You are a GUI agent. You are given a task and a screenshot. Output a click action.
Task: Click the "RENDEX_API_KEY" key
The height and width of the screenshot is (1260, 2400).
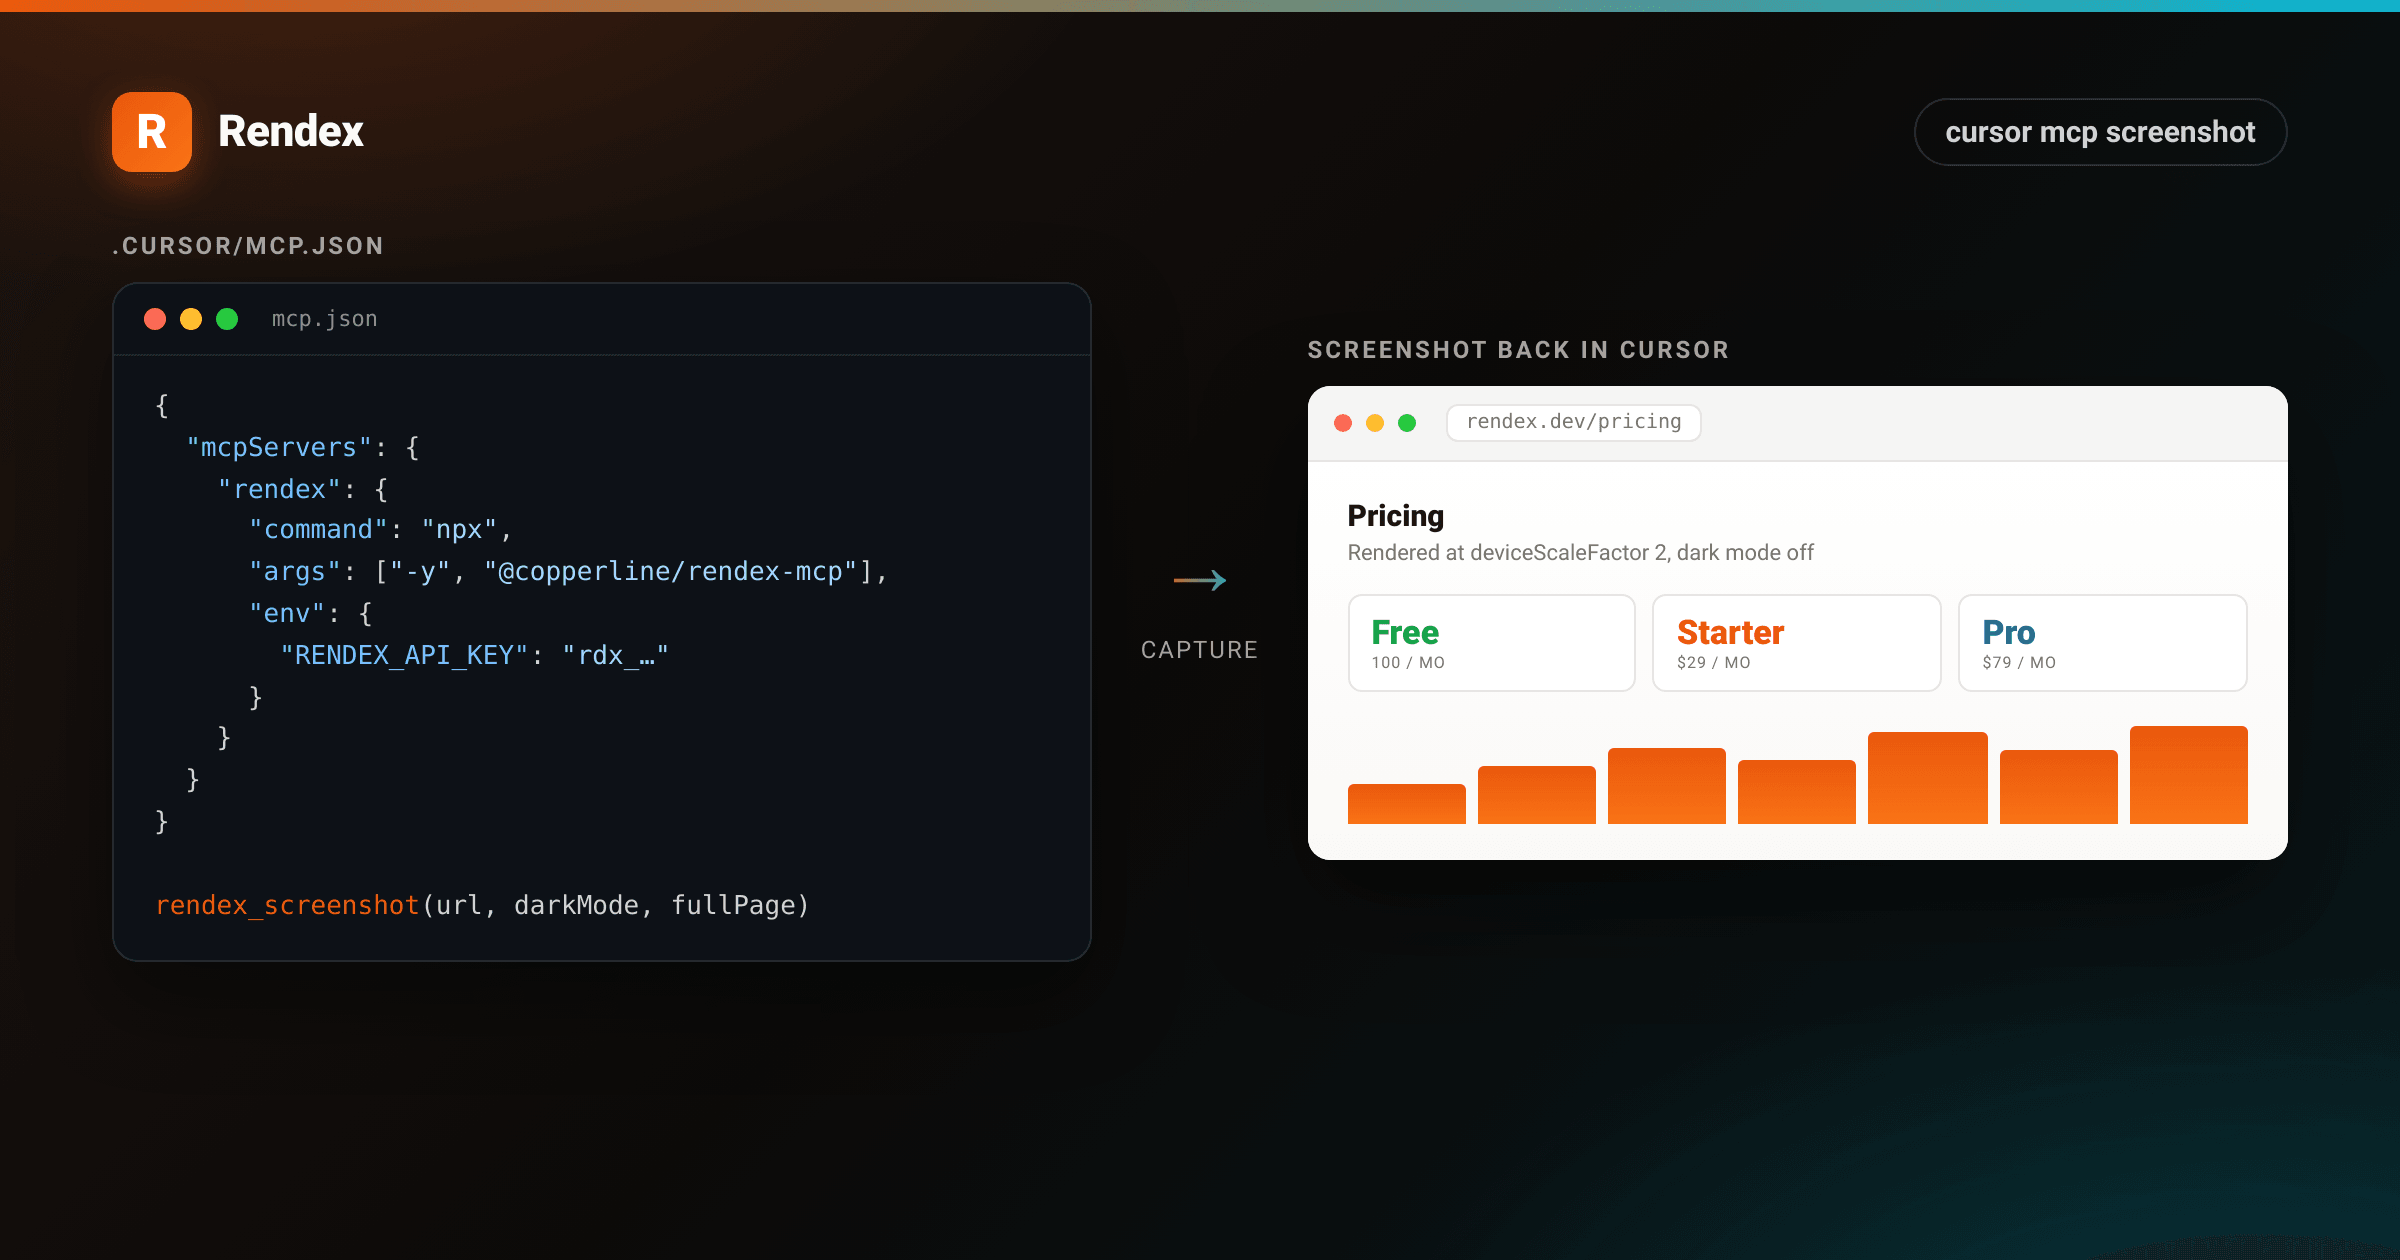[x=404, y=655]
